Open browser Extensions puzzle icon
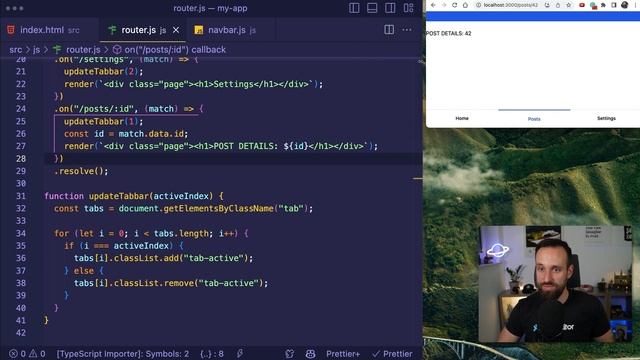 [x=603, y=5]
